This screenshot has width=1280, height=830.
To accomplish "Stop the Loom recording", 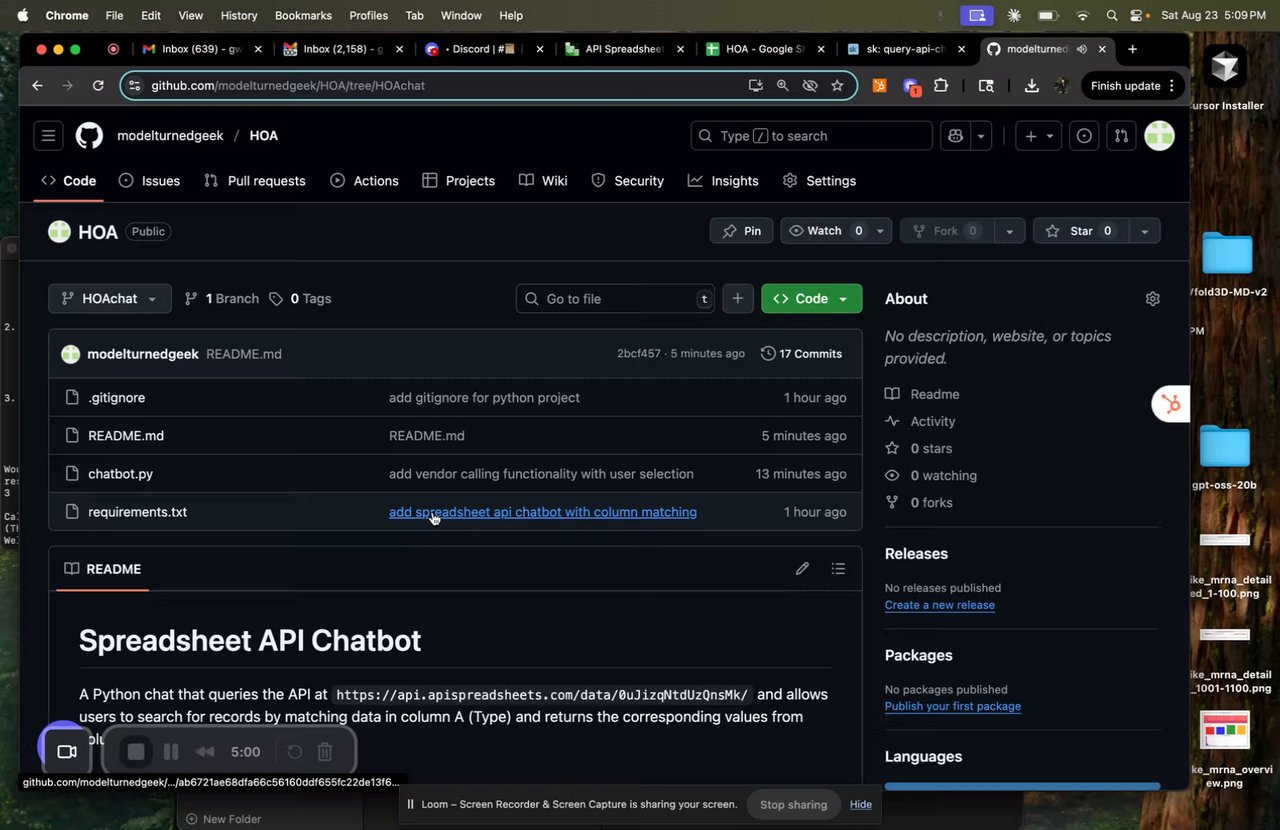I will click(x=137, y=752).
